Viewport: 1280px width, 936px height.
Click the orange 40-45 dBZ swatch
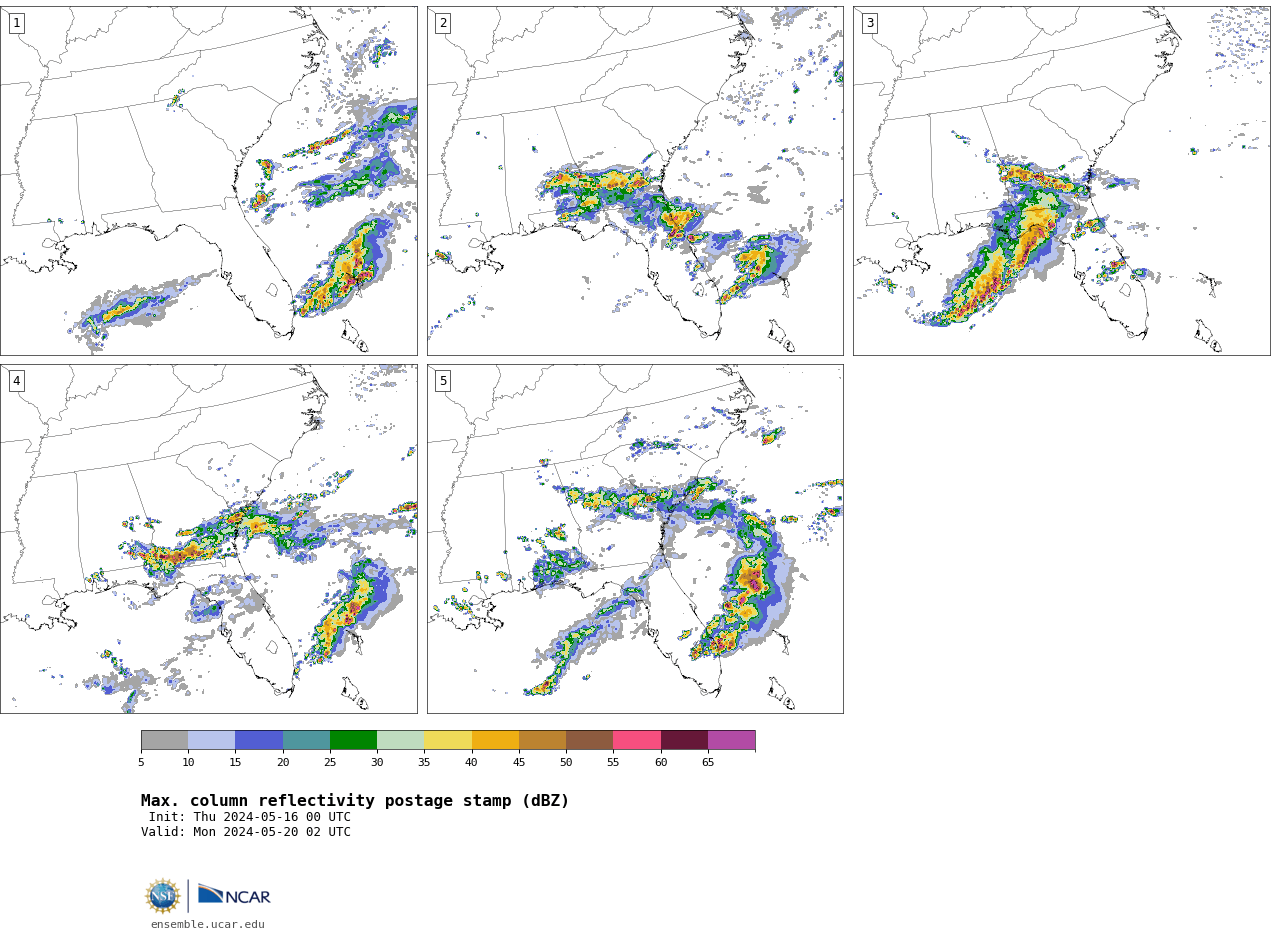(x=495, y=740)
